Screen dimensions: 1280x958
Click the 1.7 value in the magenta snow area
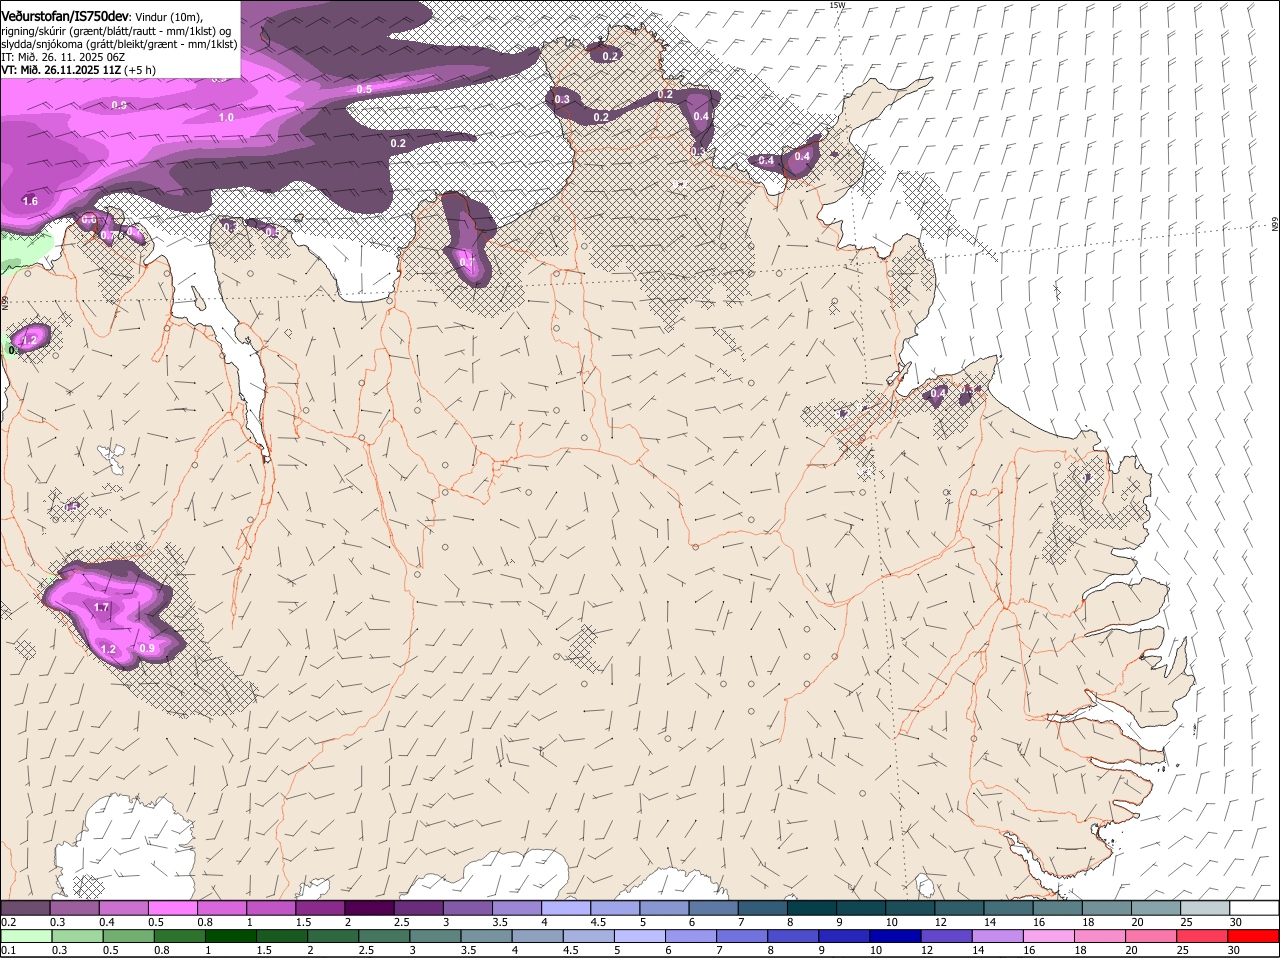[101, 607]
